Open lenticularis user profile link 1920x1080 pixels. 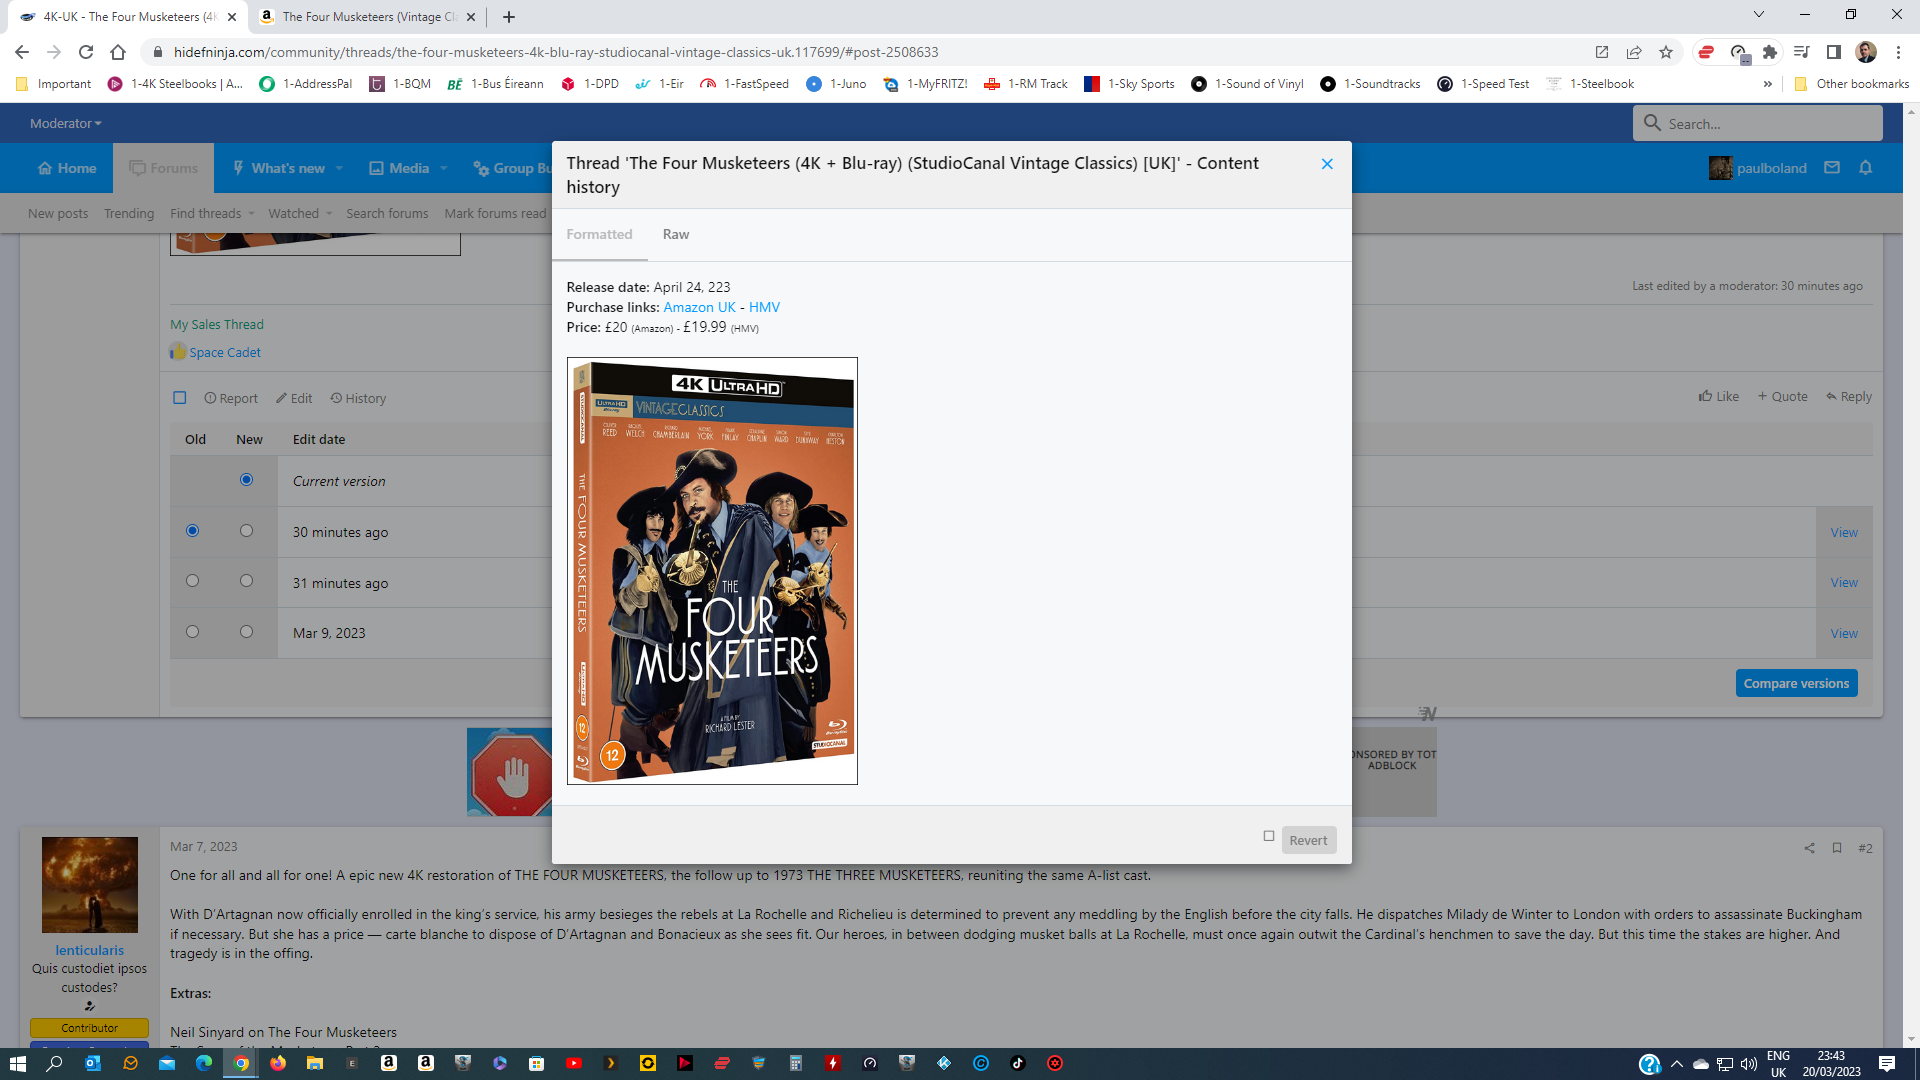[x=90, y=950]
